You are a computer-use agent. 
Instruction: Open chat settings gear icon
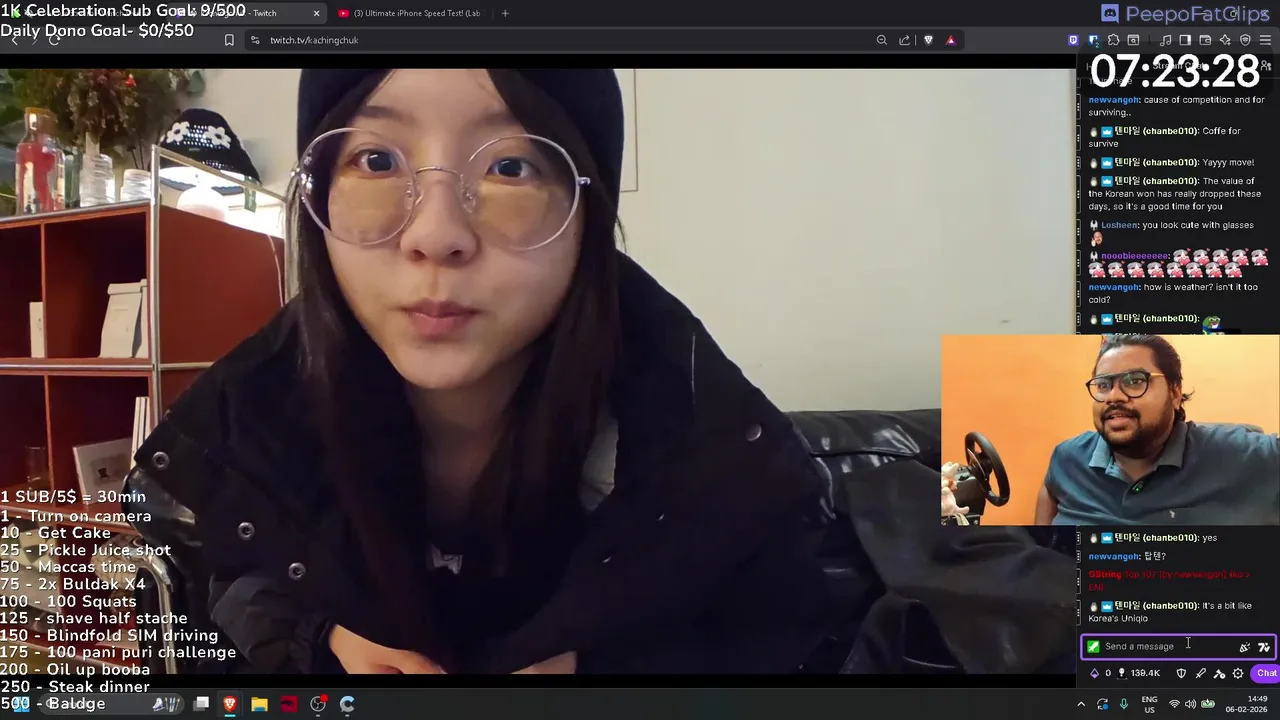1238,673
